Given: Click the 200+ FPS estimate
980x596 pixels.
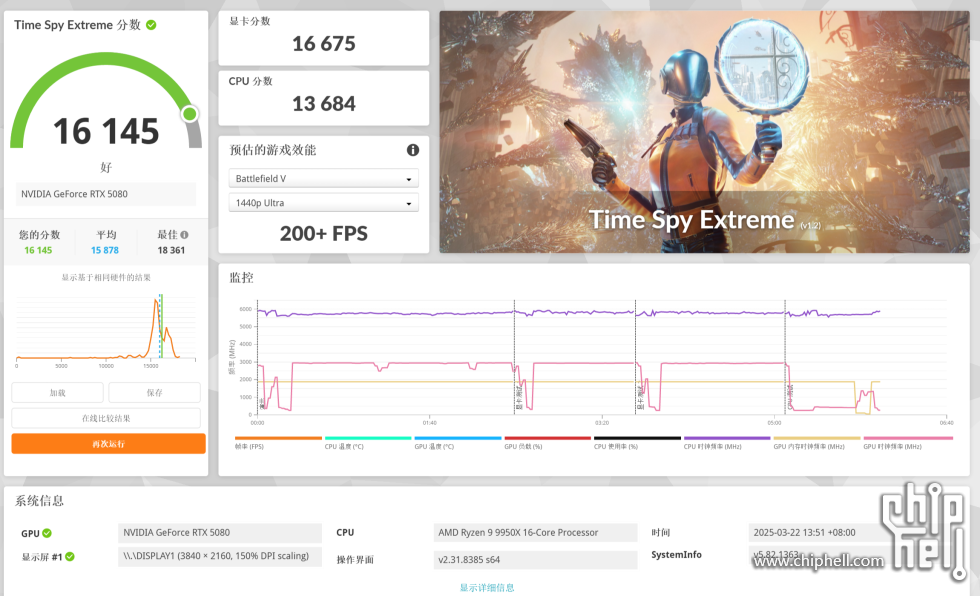Looking at the screenshot, I should [x=324, y=234].
